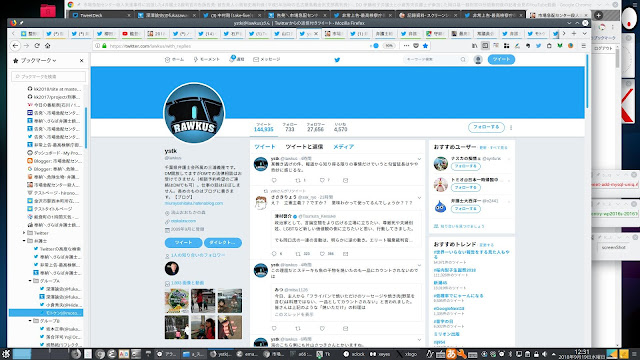This screenshot has width=640, height=360.
Task: Click the blue bookmark star in the URL bar
Action: (425, 46)
